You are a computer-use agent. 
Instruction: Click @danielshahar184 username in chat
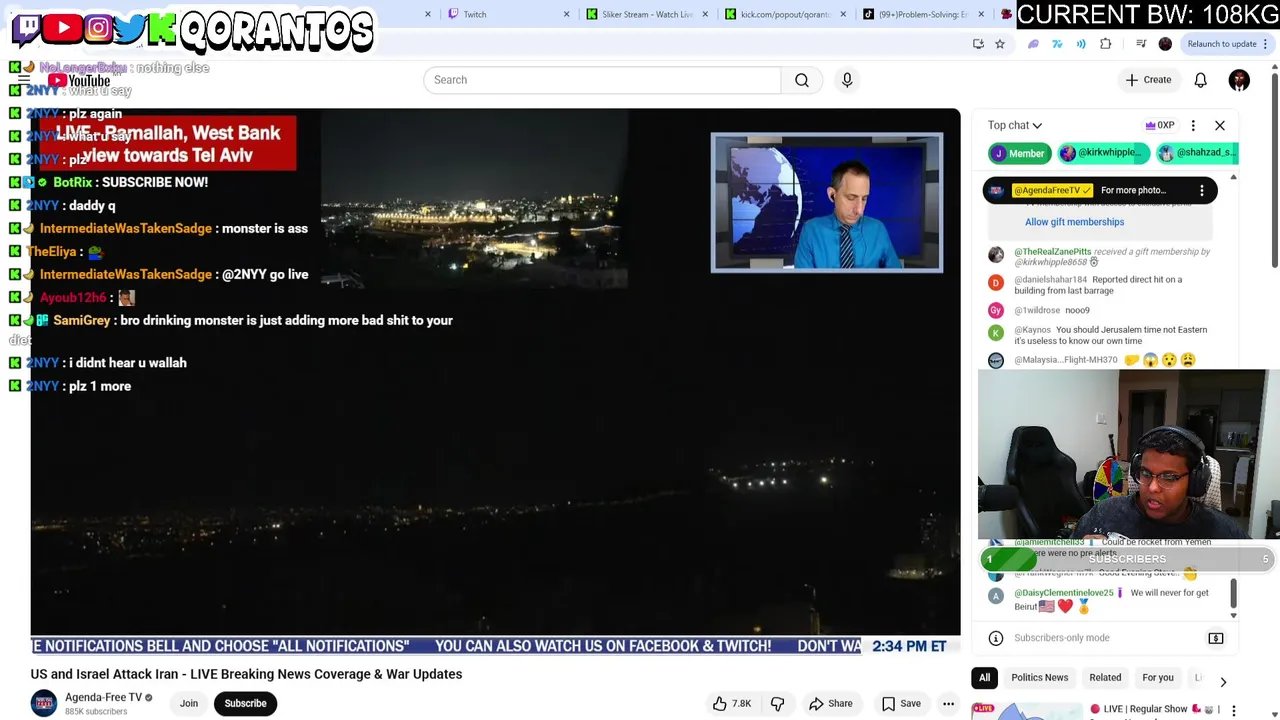[x=1050, y=280]
